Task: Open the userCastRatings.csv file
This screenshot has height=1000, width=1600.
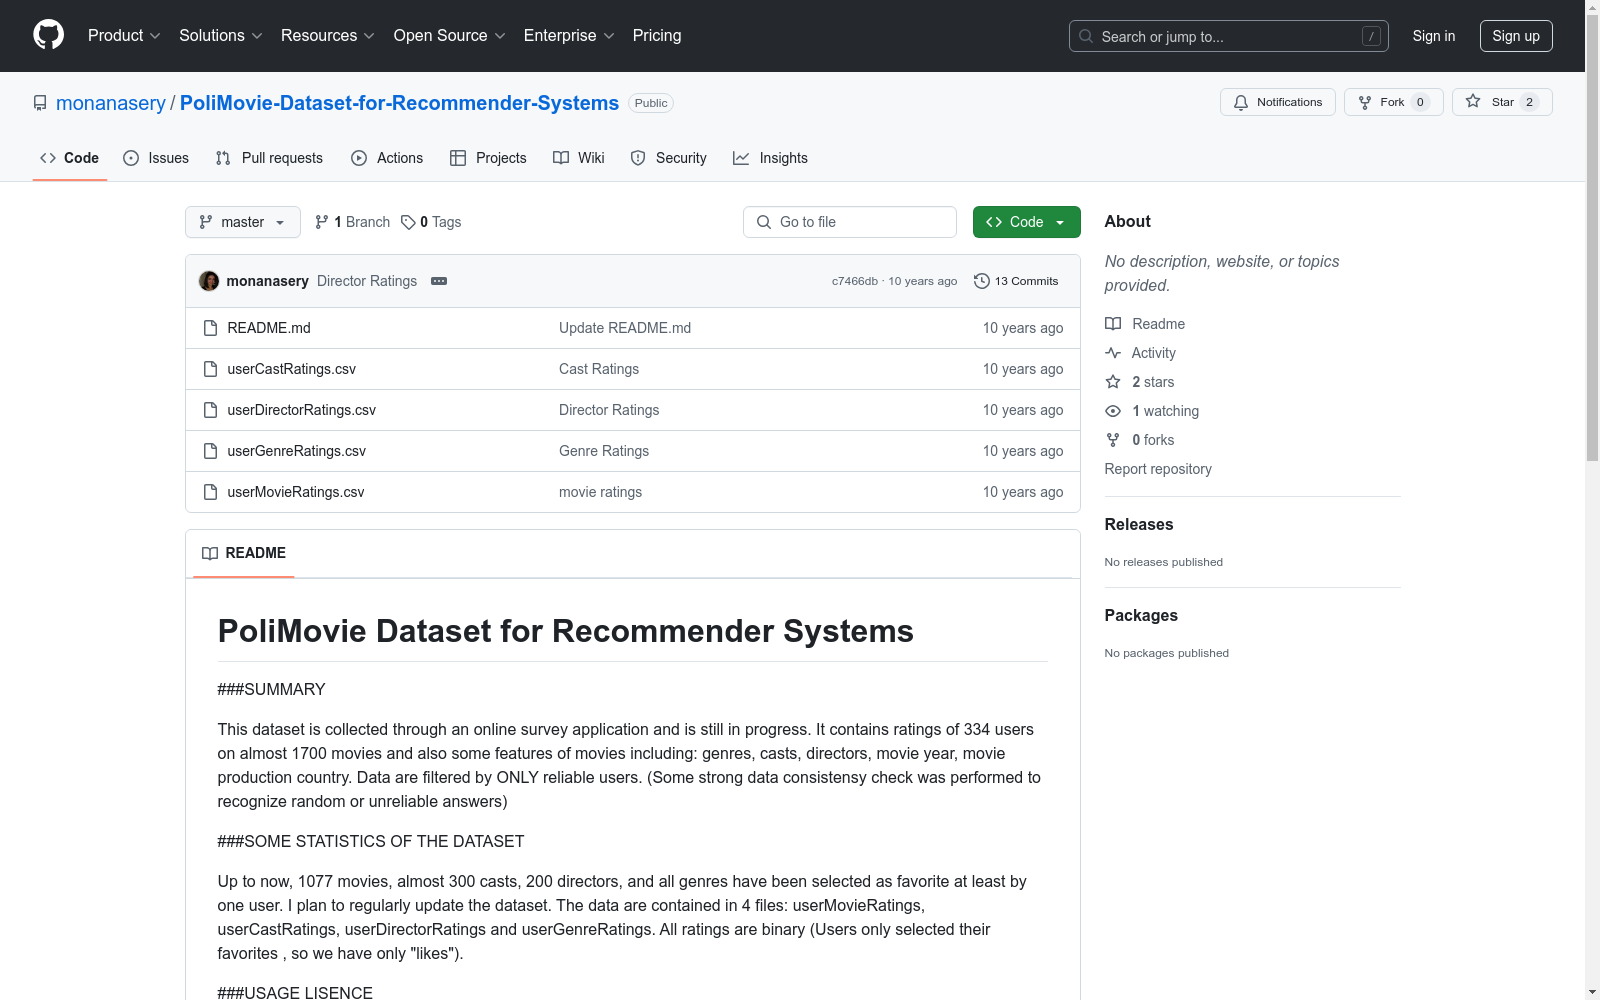Action: (x=292, y=369)
